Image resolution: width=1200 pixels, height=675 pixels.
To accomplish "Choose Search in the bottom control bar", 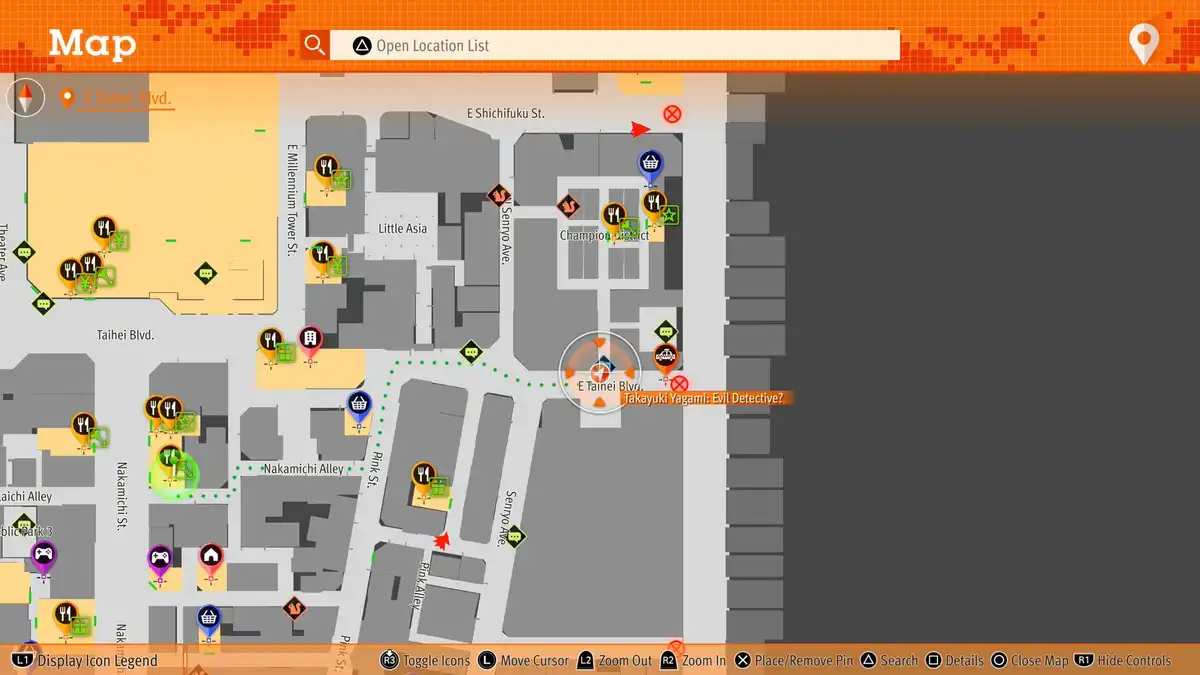I will pos(889,661).
